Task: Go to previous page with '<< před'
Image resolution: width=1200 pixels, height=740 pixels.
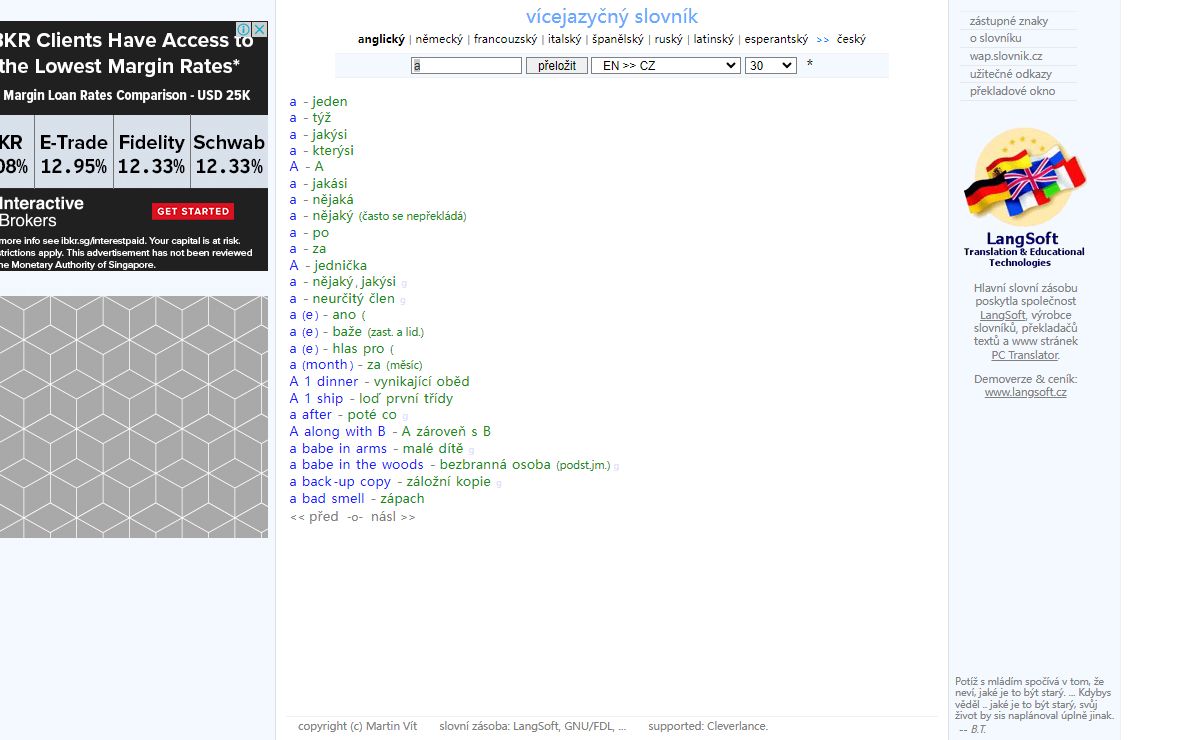Action: tap(314, 517)
